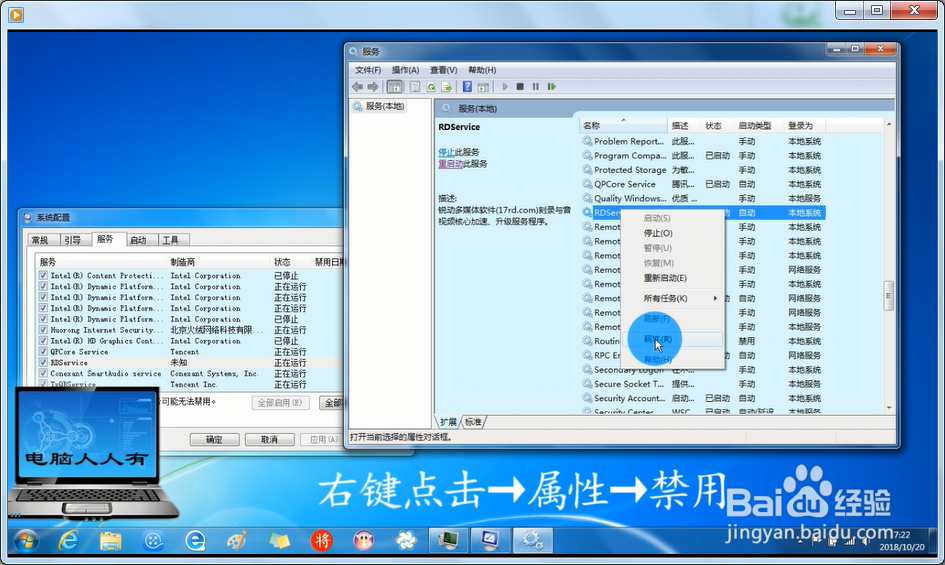The height and width of the screenshot is (565, 945).
Task: Click 重启动 link to restart RDService
Action: click(x=450, y=163)
